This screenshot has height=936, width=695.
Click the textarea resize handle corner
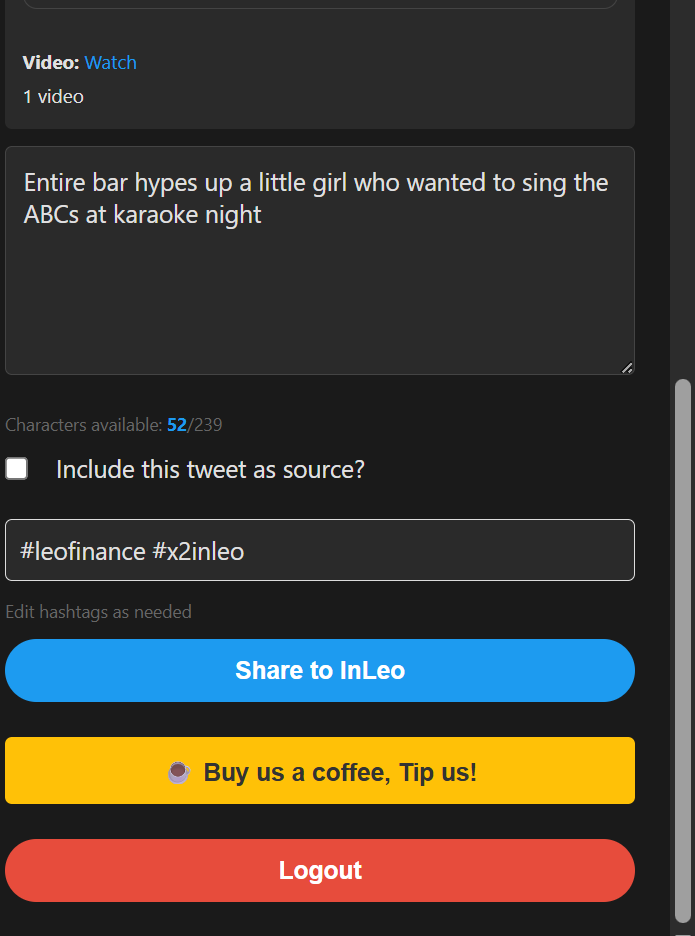[x=627, y=367]
